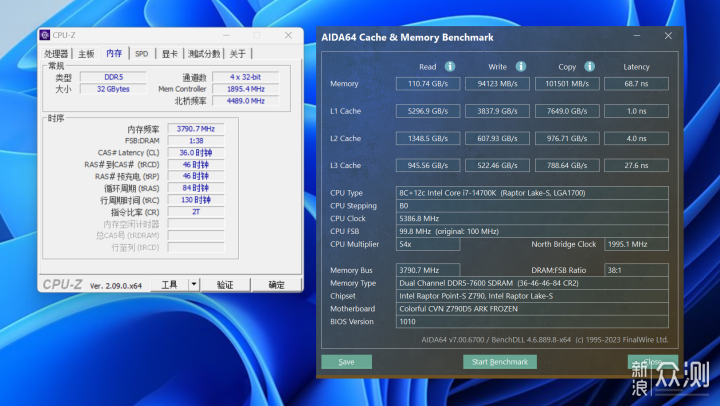
Task: Click the CPU Multiplier field 54x
Action: point(428,244)
